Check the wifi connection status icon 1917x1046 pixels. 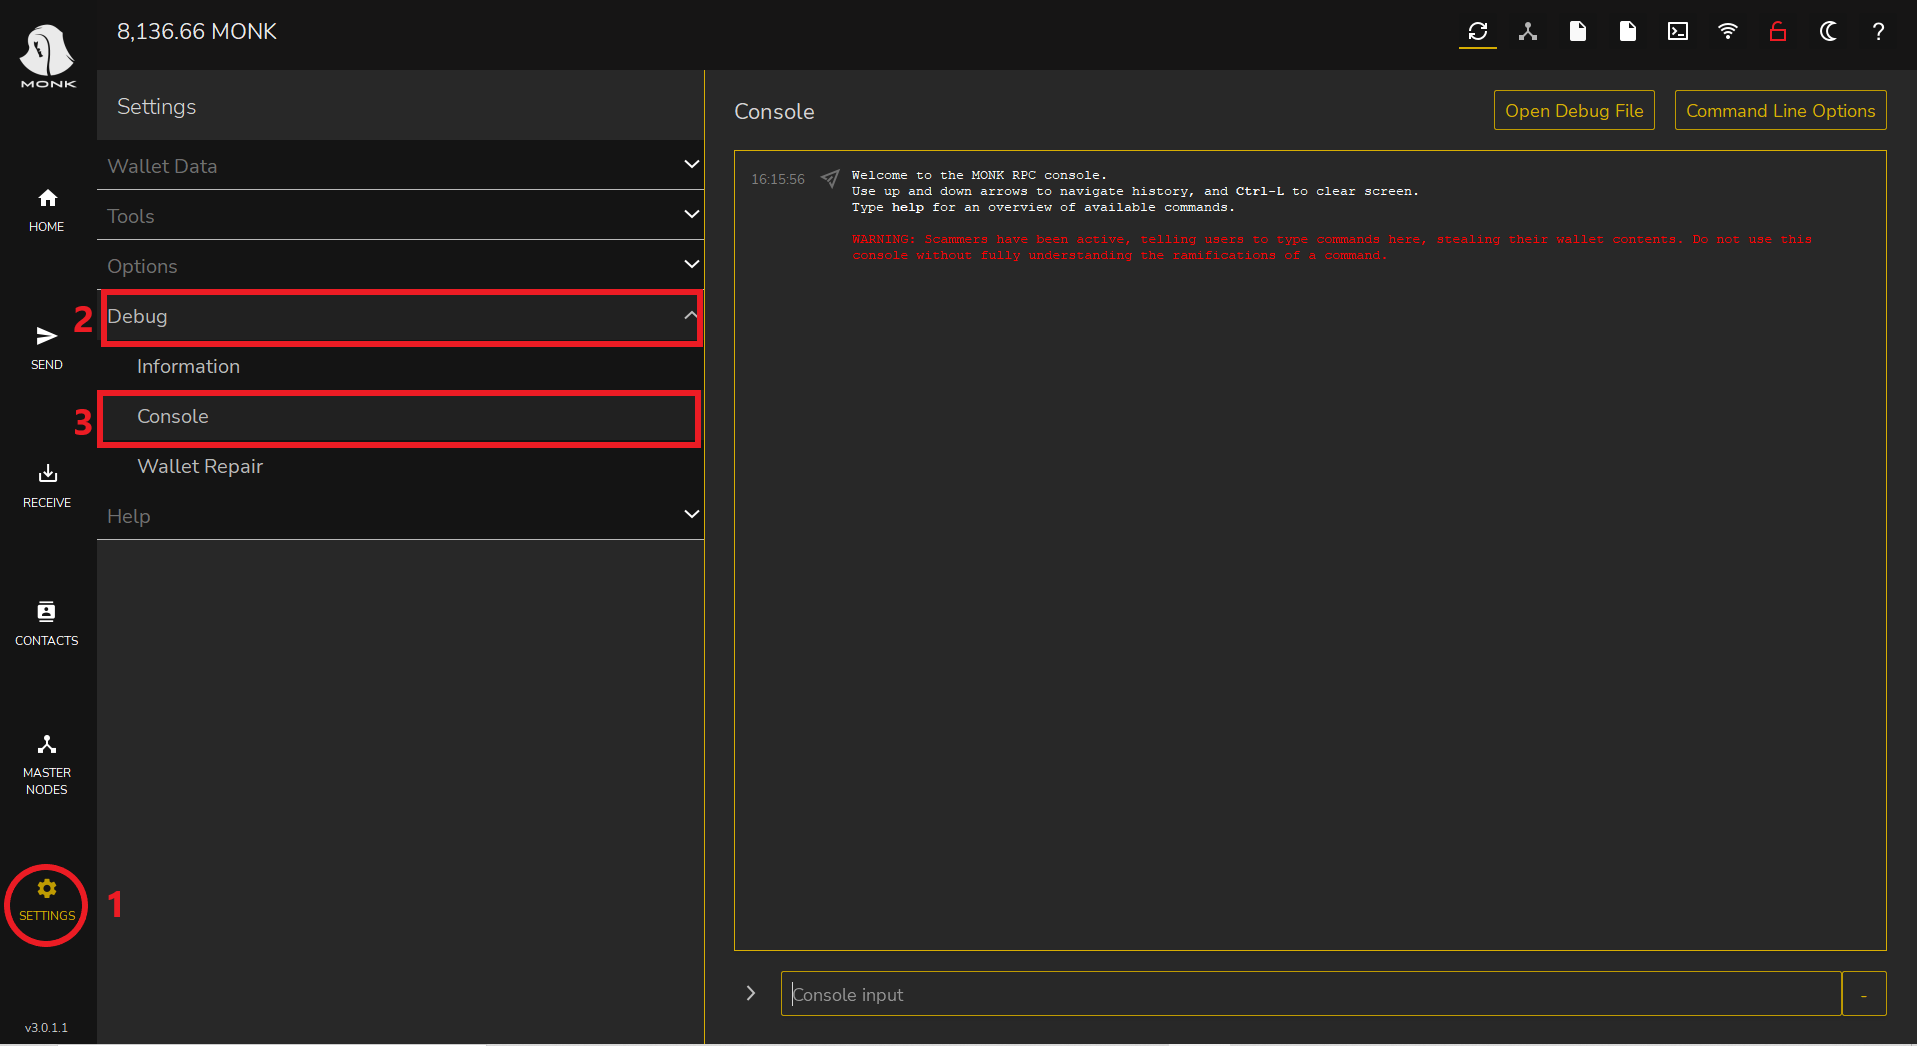coord(1727,32)
